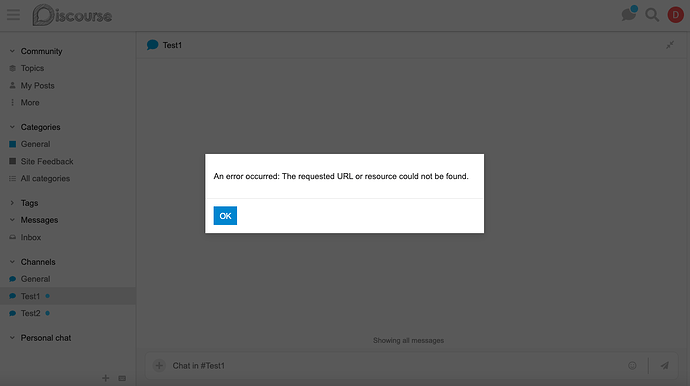Viewport: 690px width, 386px height.
Task: Click the error message text
Action: tap(341, 176)
